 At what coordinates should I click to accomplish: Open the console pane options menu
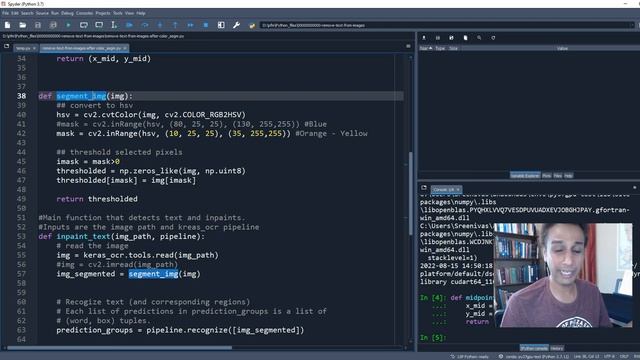[635, 188]
